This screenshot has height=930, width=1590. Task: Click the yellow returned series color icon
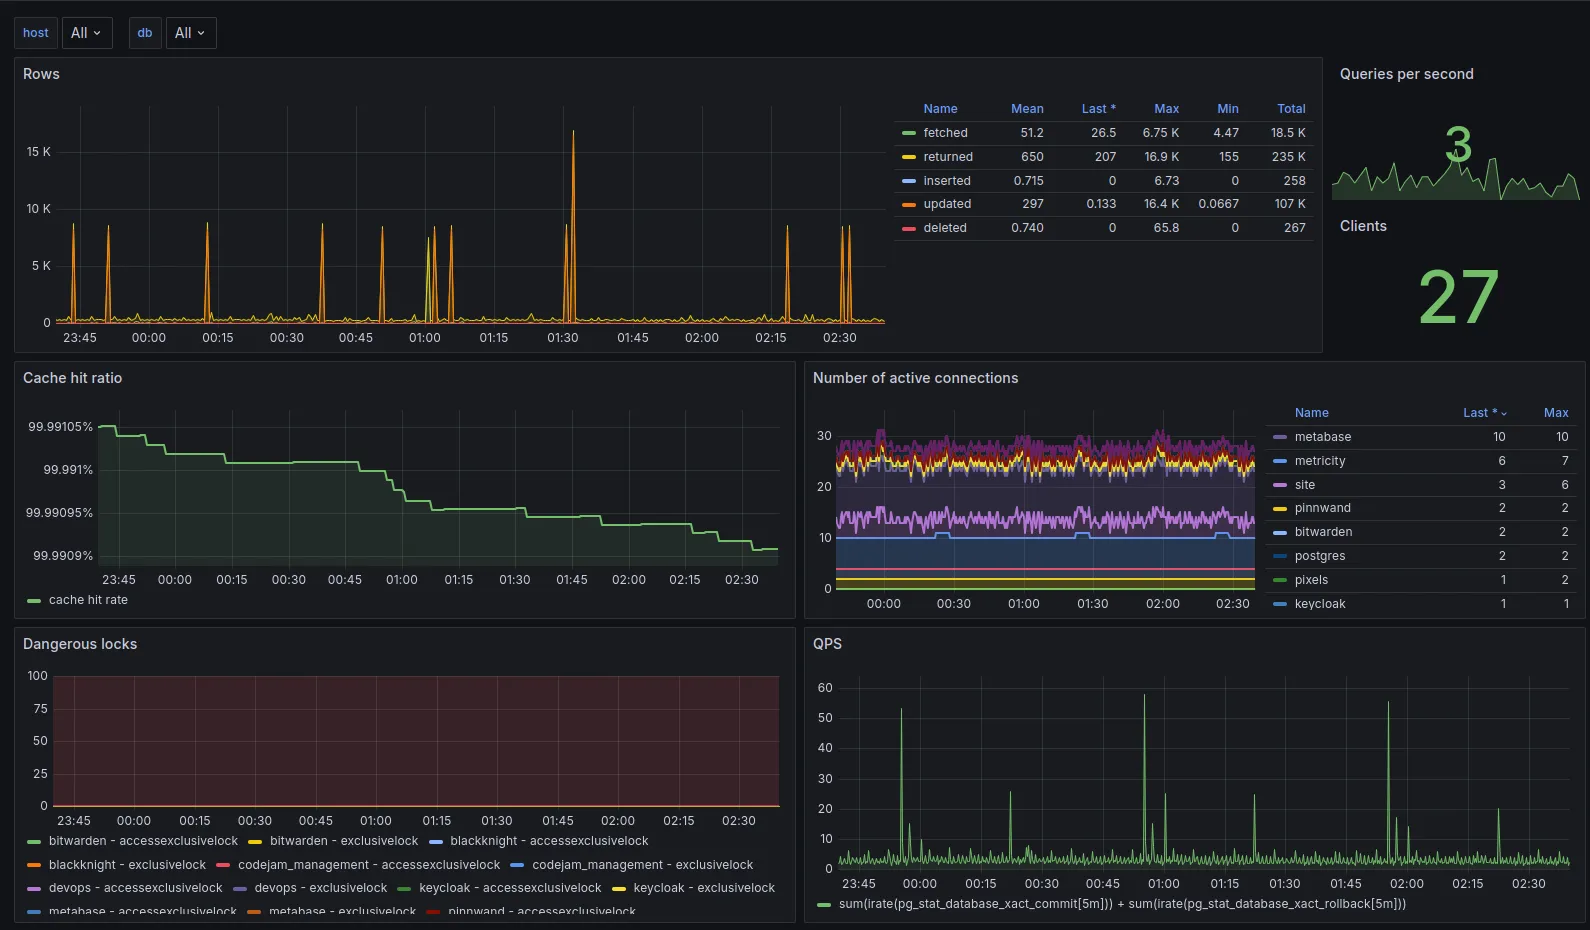click(908, 157)
